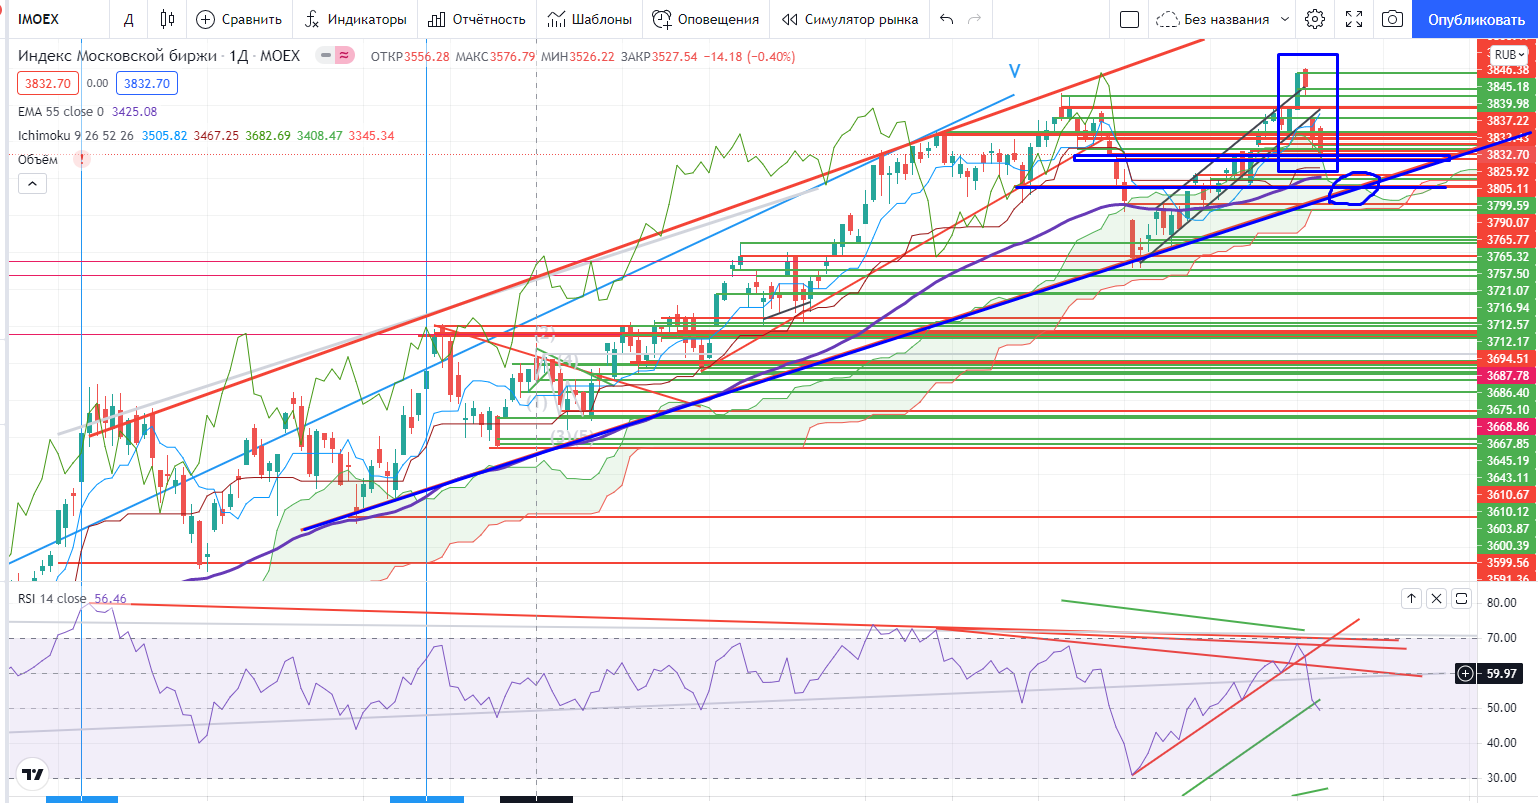Open the Без названия layout dropdown arrow
The width and height of the screenshot is (1538, 803).
[x=1286, y=19]
